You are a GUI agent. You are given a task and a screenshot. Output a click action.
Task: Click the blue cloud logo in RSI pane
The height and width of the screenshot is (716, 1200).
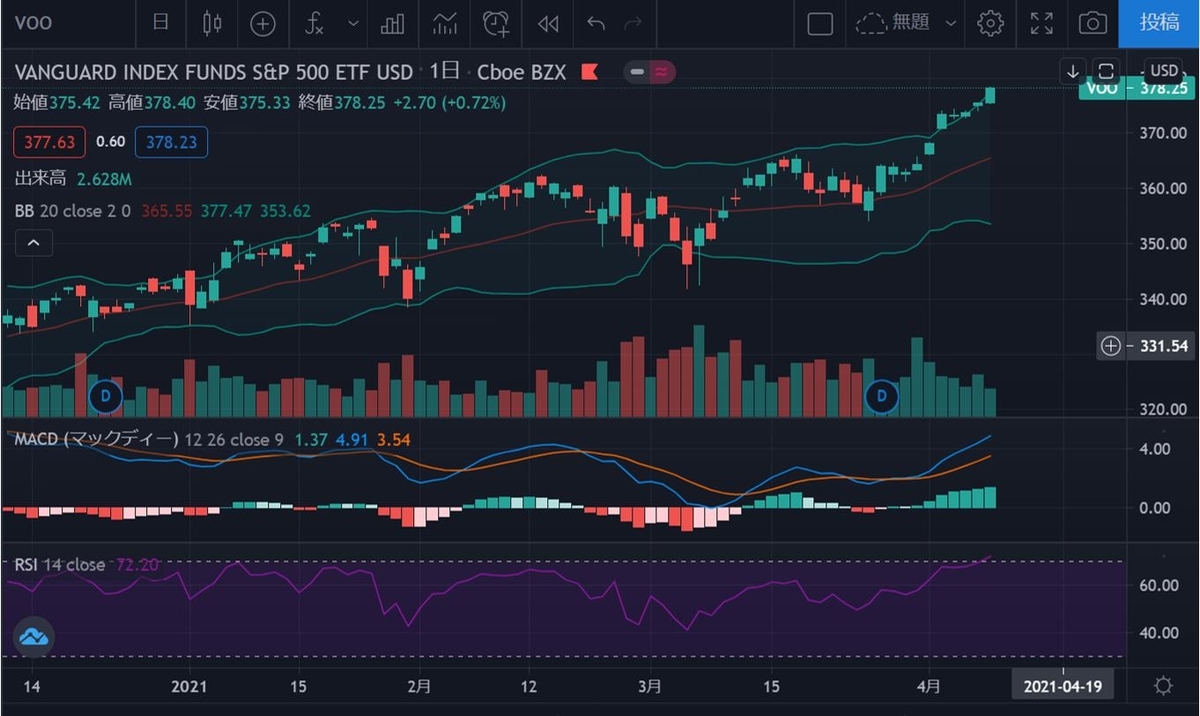coord(33,636)
